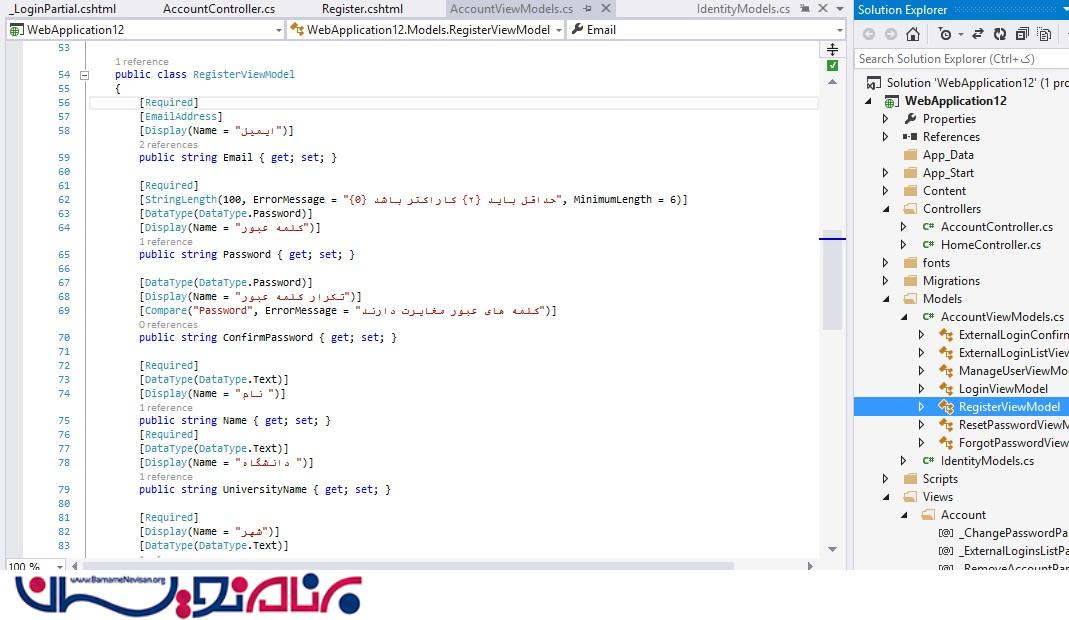Open the editor zoom level dropdown
The height and width of the screenshot is (620, 1069).
pos(59,567)
